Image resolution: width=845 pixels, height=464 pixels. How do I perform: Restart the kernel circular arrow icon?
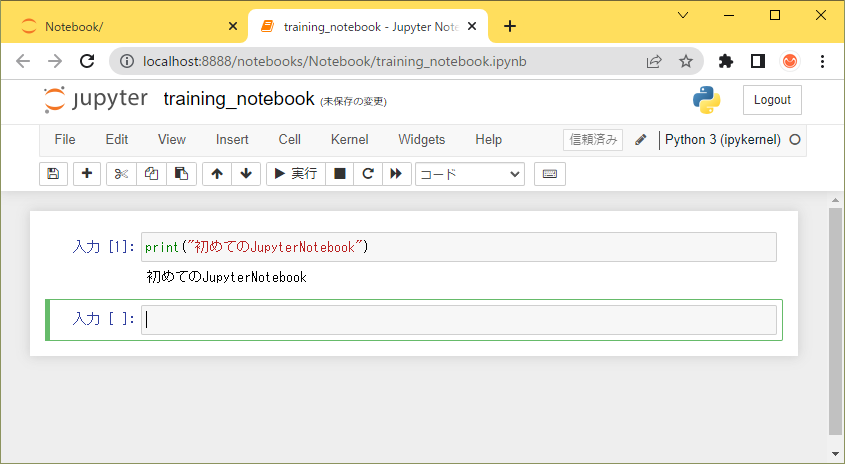[x=368, y=174]
